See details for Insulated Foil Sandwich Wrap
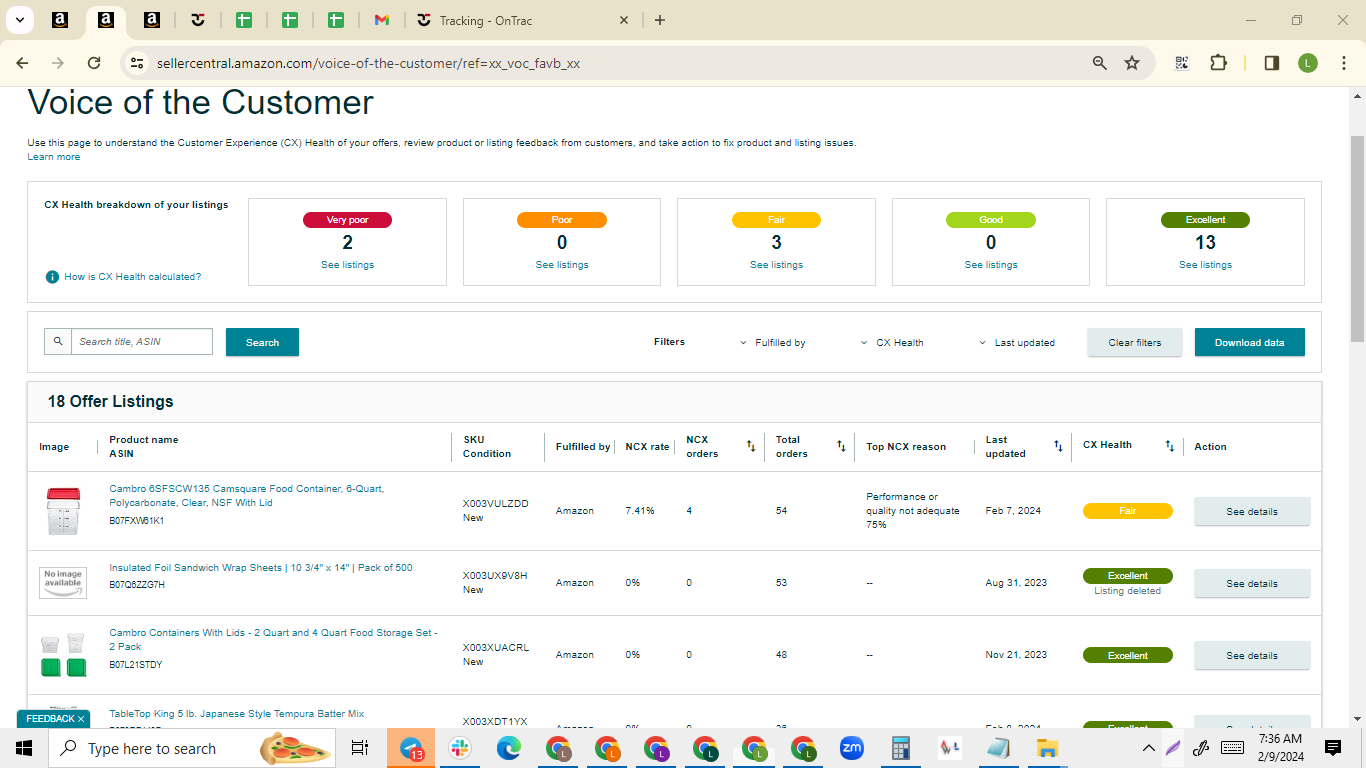Image resolution: width=1366 pixels, height=768 pixels. pos(1252,583)
